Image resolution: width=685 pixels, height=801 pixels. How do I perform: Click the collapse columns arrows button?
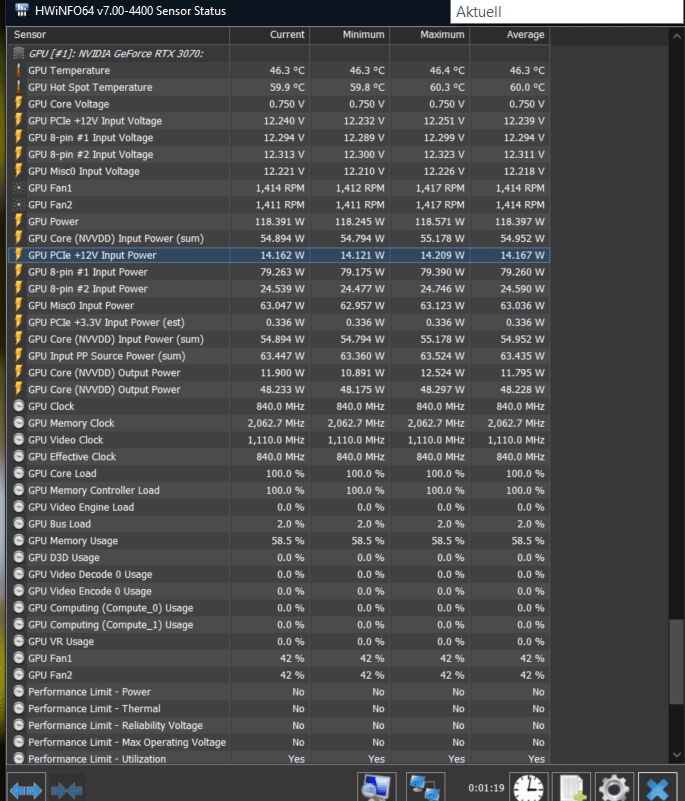tap(66, 790)
